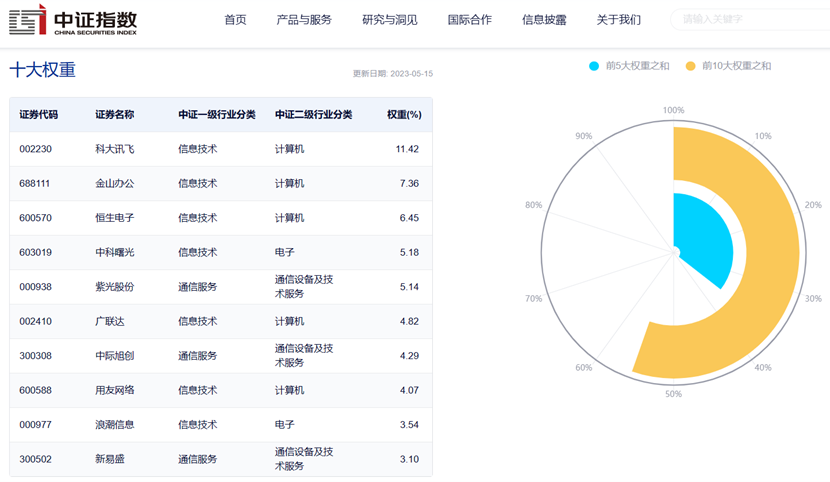Select the 科大讯飞 security name
The image size is (830, 482).
pos(115,149)
